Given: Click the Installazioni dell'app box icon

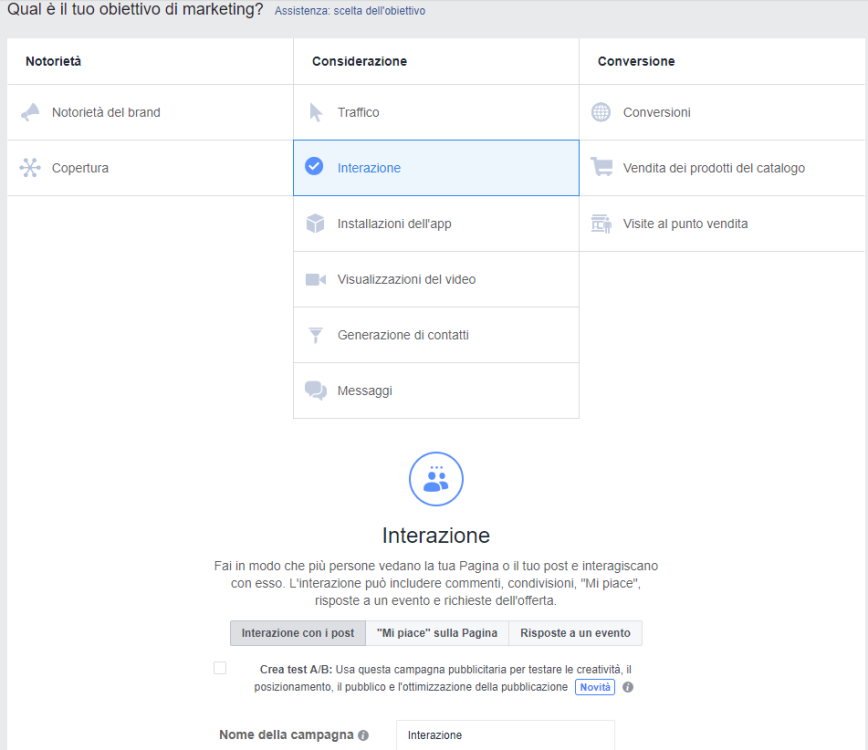Looking at the screenshot, I should [315, 223].
